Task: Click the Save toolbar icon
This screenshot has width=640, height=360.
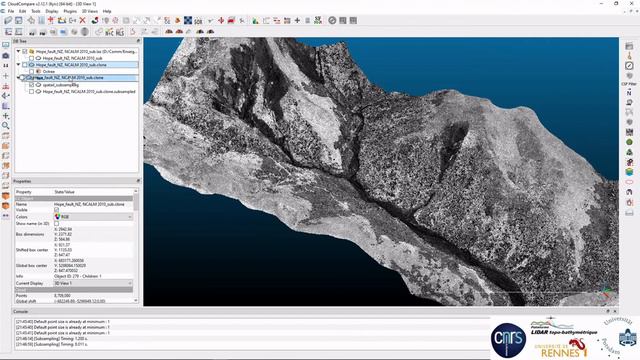Action: tap(19, 20)
